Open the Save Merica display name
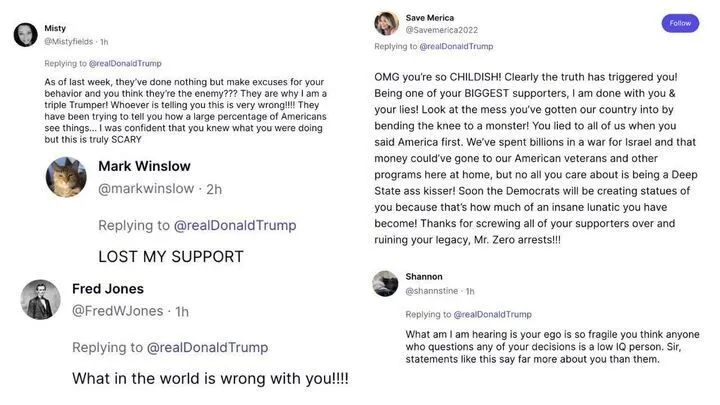Image resolution: width=720 pixels, height=405 pixels. point(429,18)
